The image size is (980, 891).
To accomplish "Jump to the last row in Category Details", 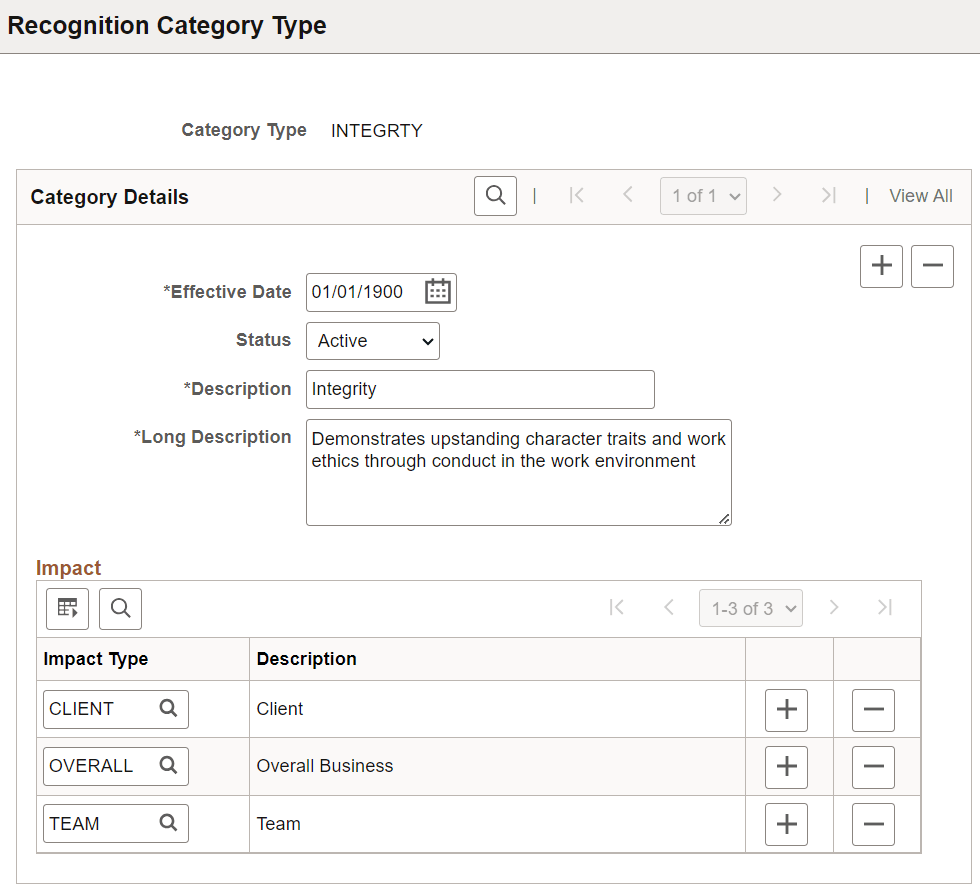I will pos(829,195).
